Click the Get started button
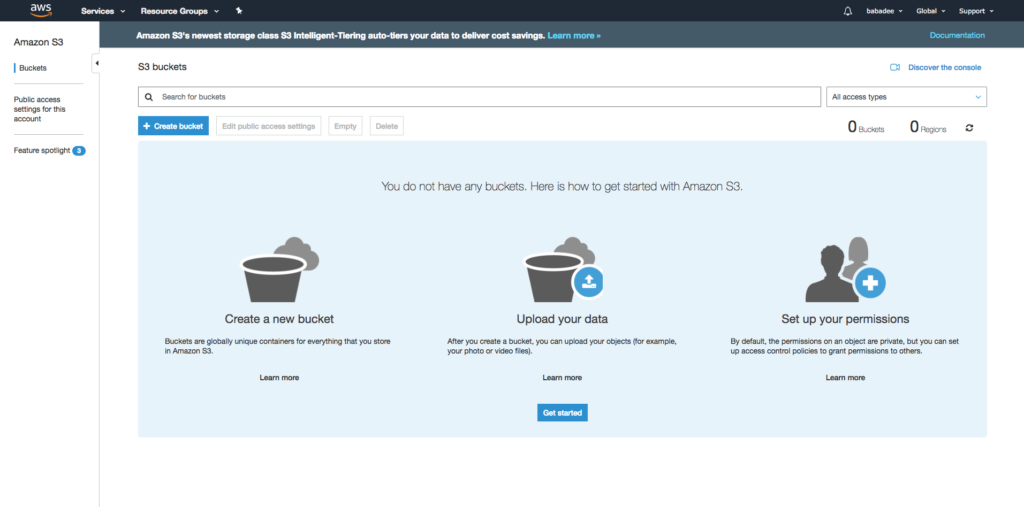The width and height of the screenshot is (1024, 507). point(562,413)
